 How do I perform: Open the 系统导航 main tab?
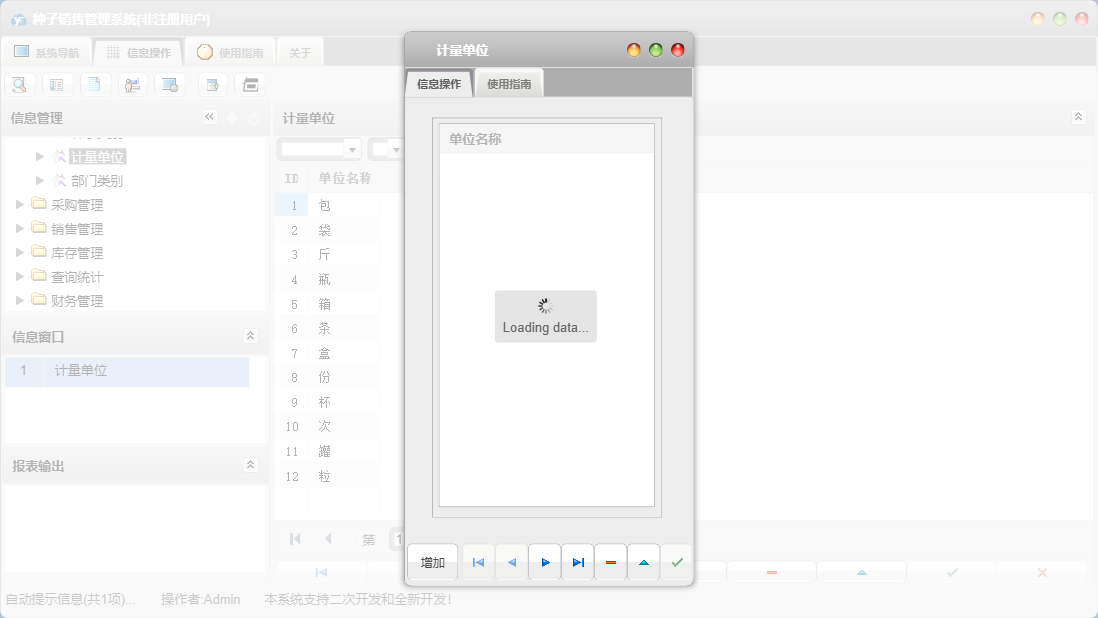pos(47,53)
